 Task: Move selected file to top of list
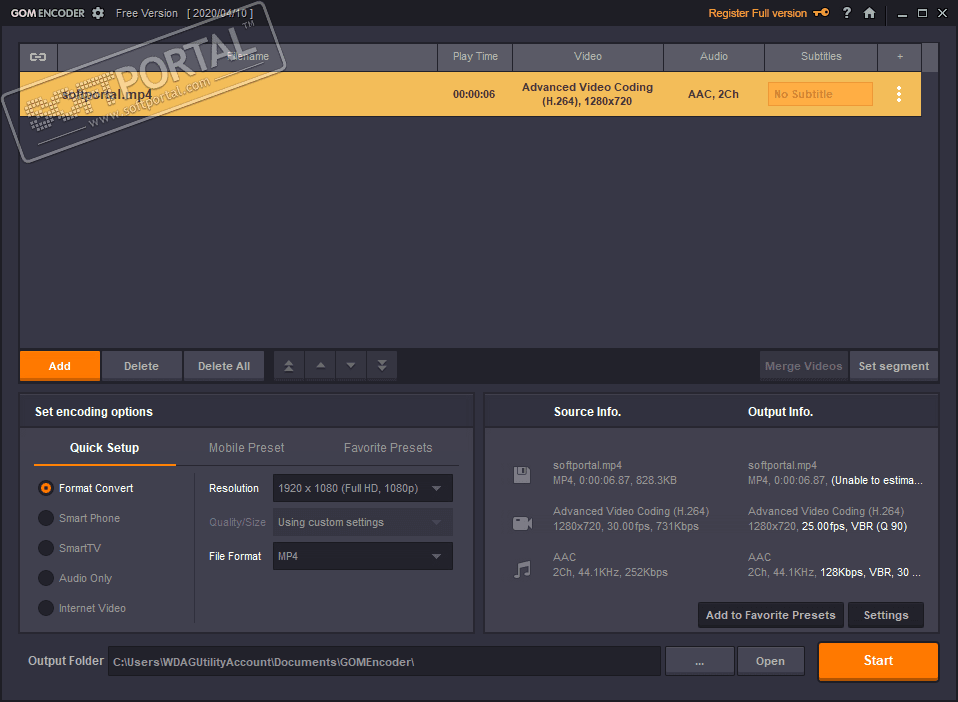[x=289, y=366]
